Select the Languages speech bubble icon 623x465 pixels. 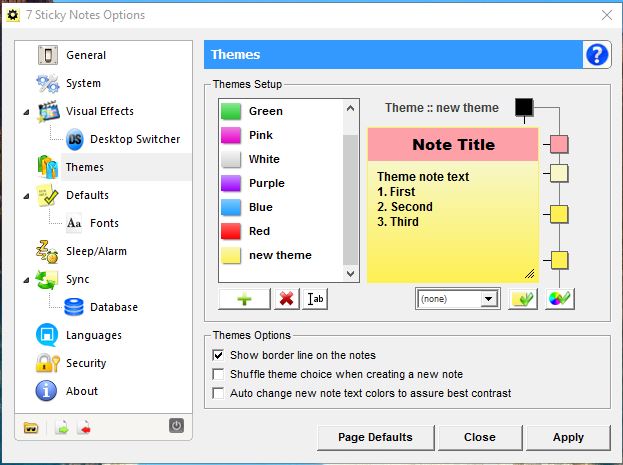pos(47,335)
